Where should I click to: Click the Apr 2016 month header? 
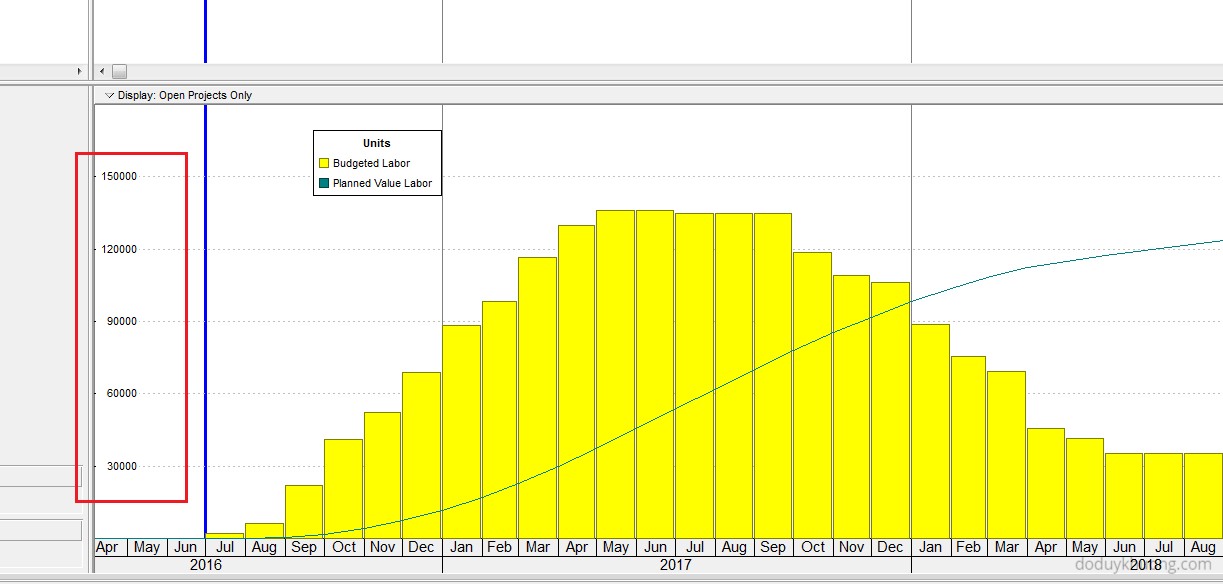(x=107, y=547)
